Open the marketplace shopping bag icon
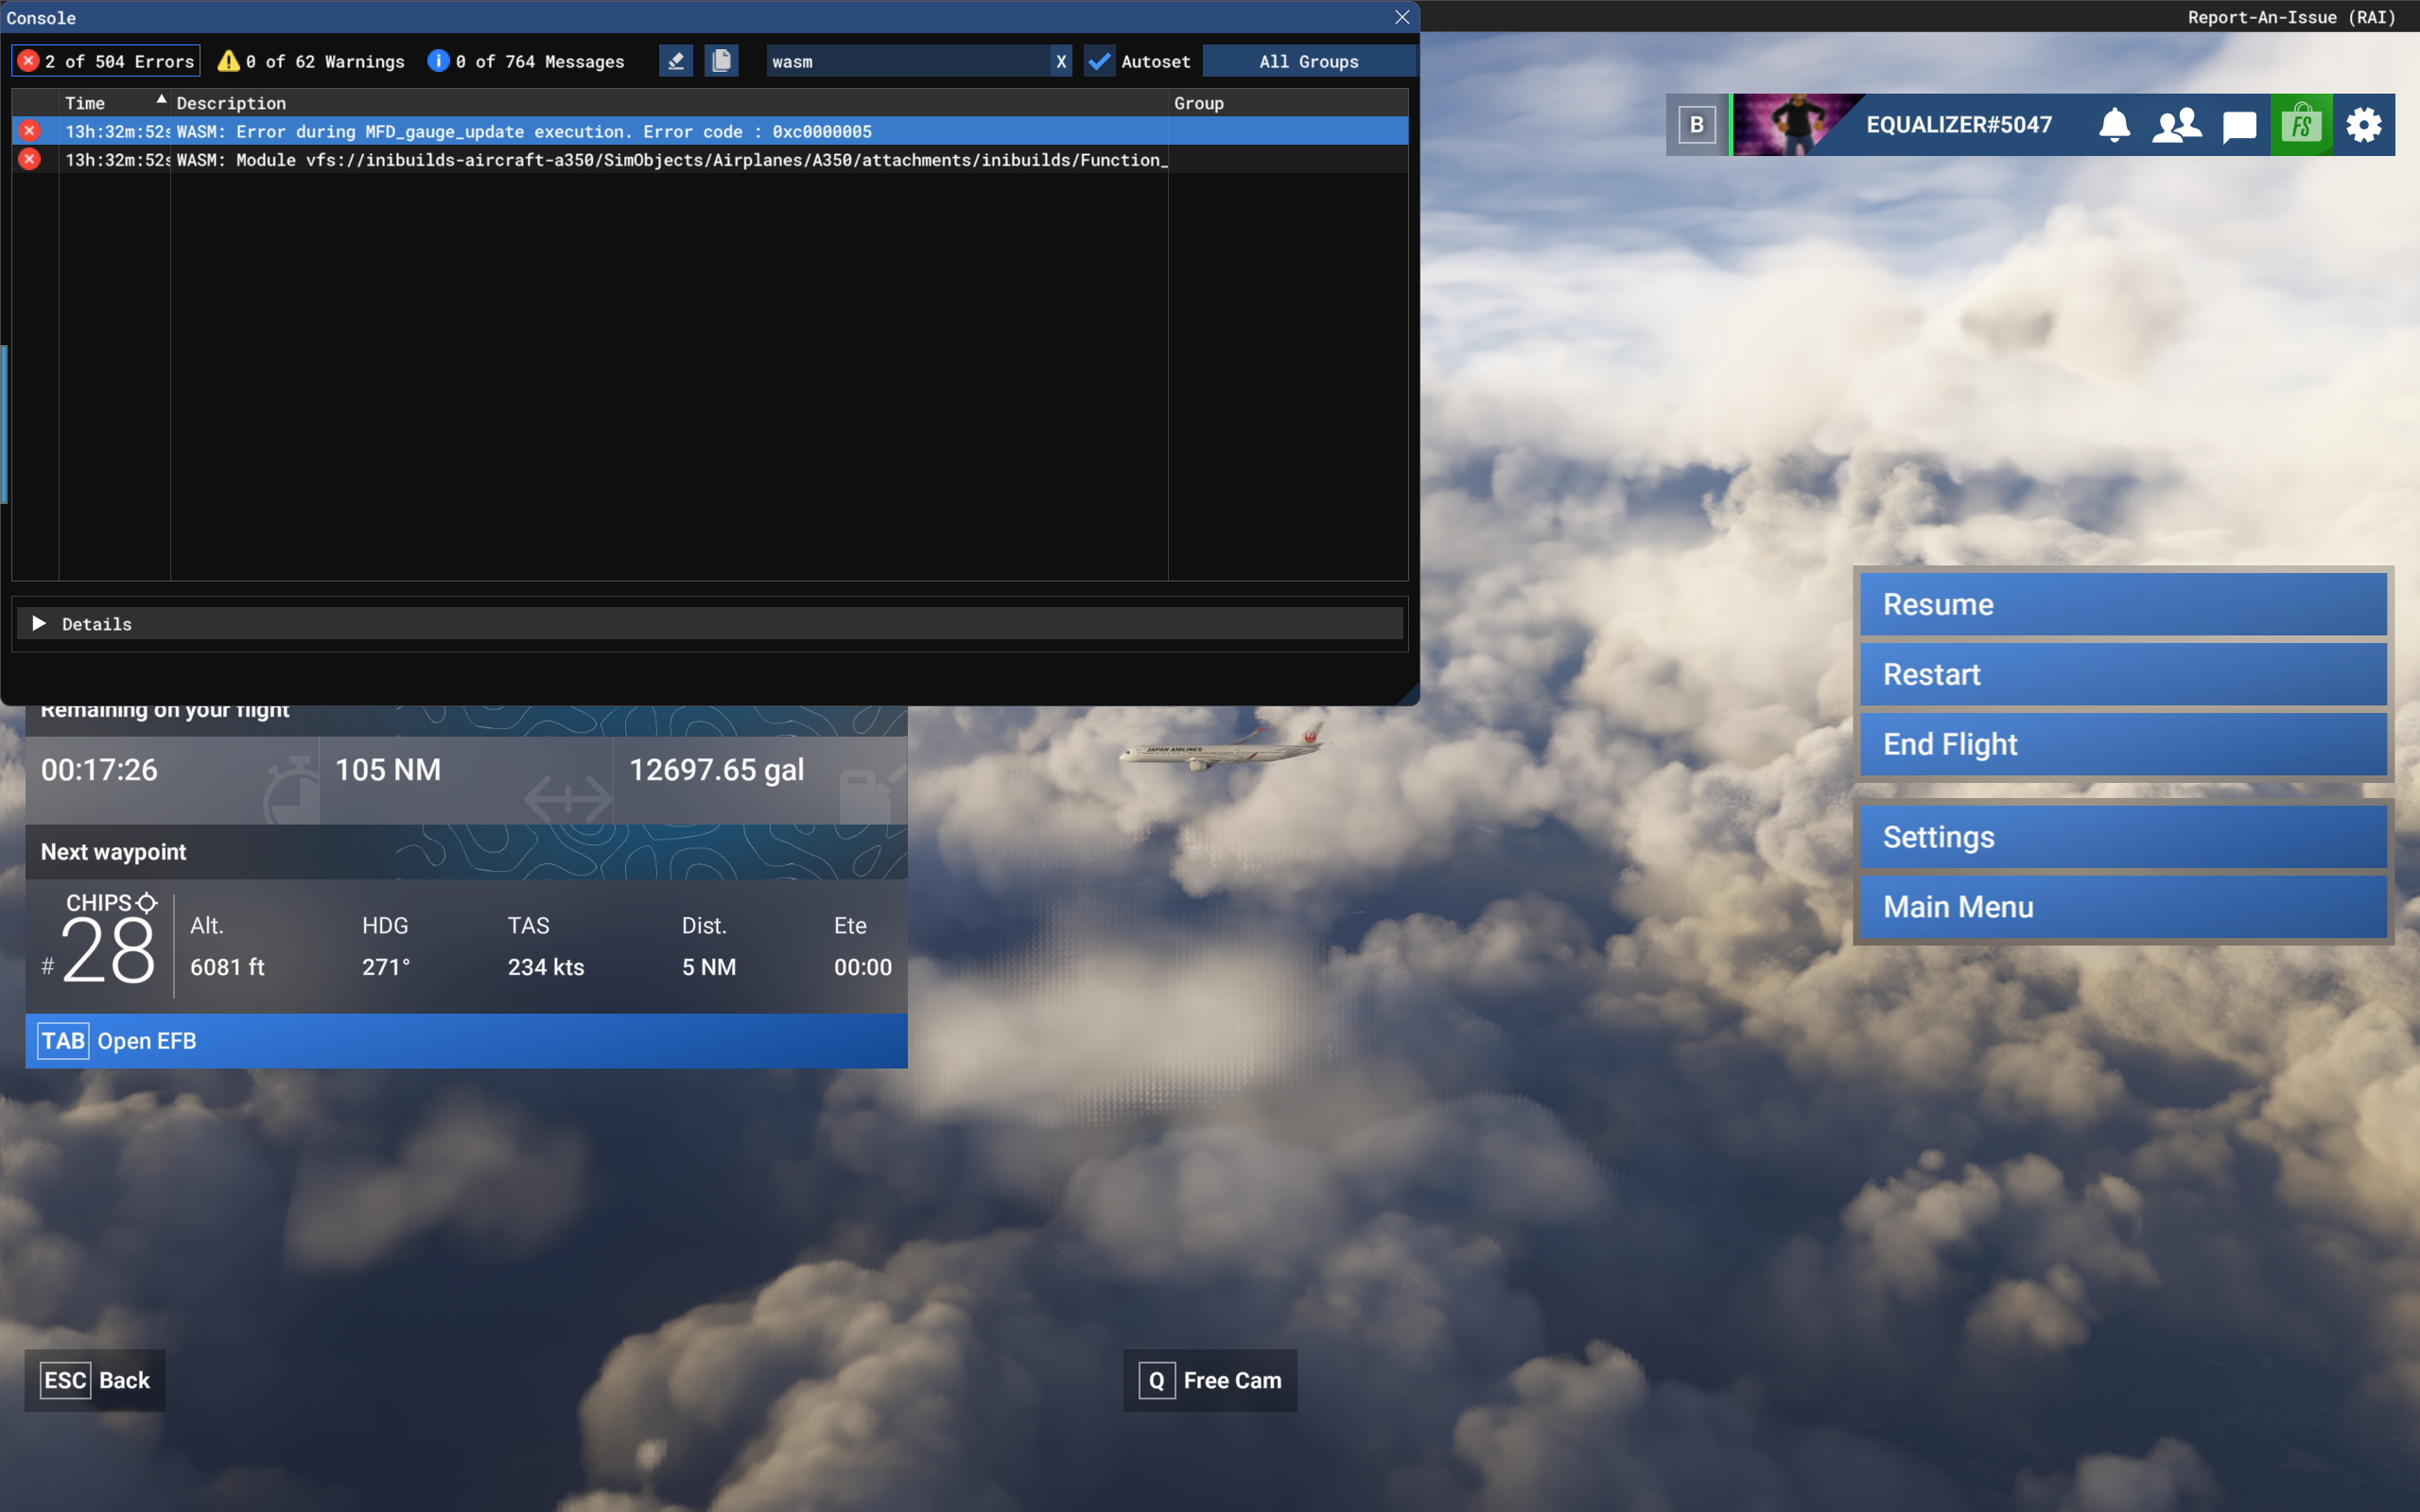This screenshot has height=1512, width=2420. tap(2301, 125)
